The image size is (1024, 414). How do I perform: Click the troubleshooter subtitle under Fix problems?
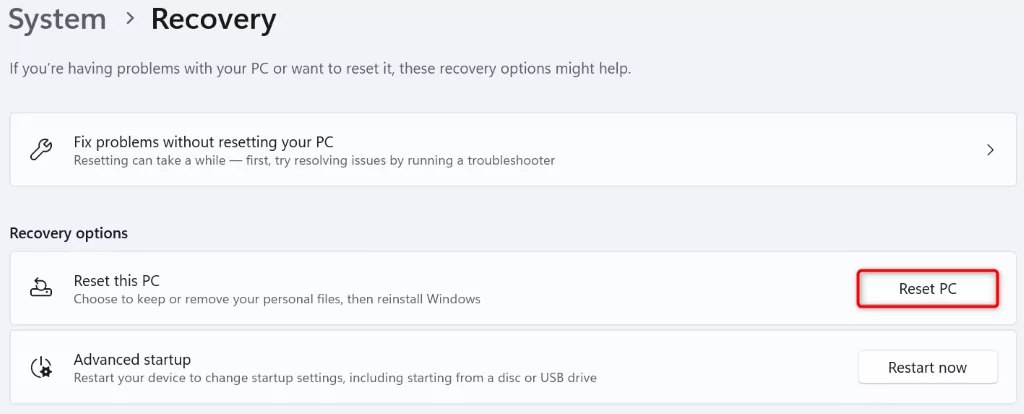[314, 160]
